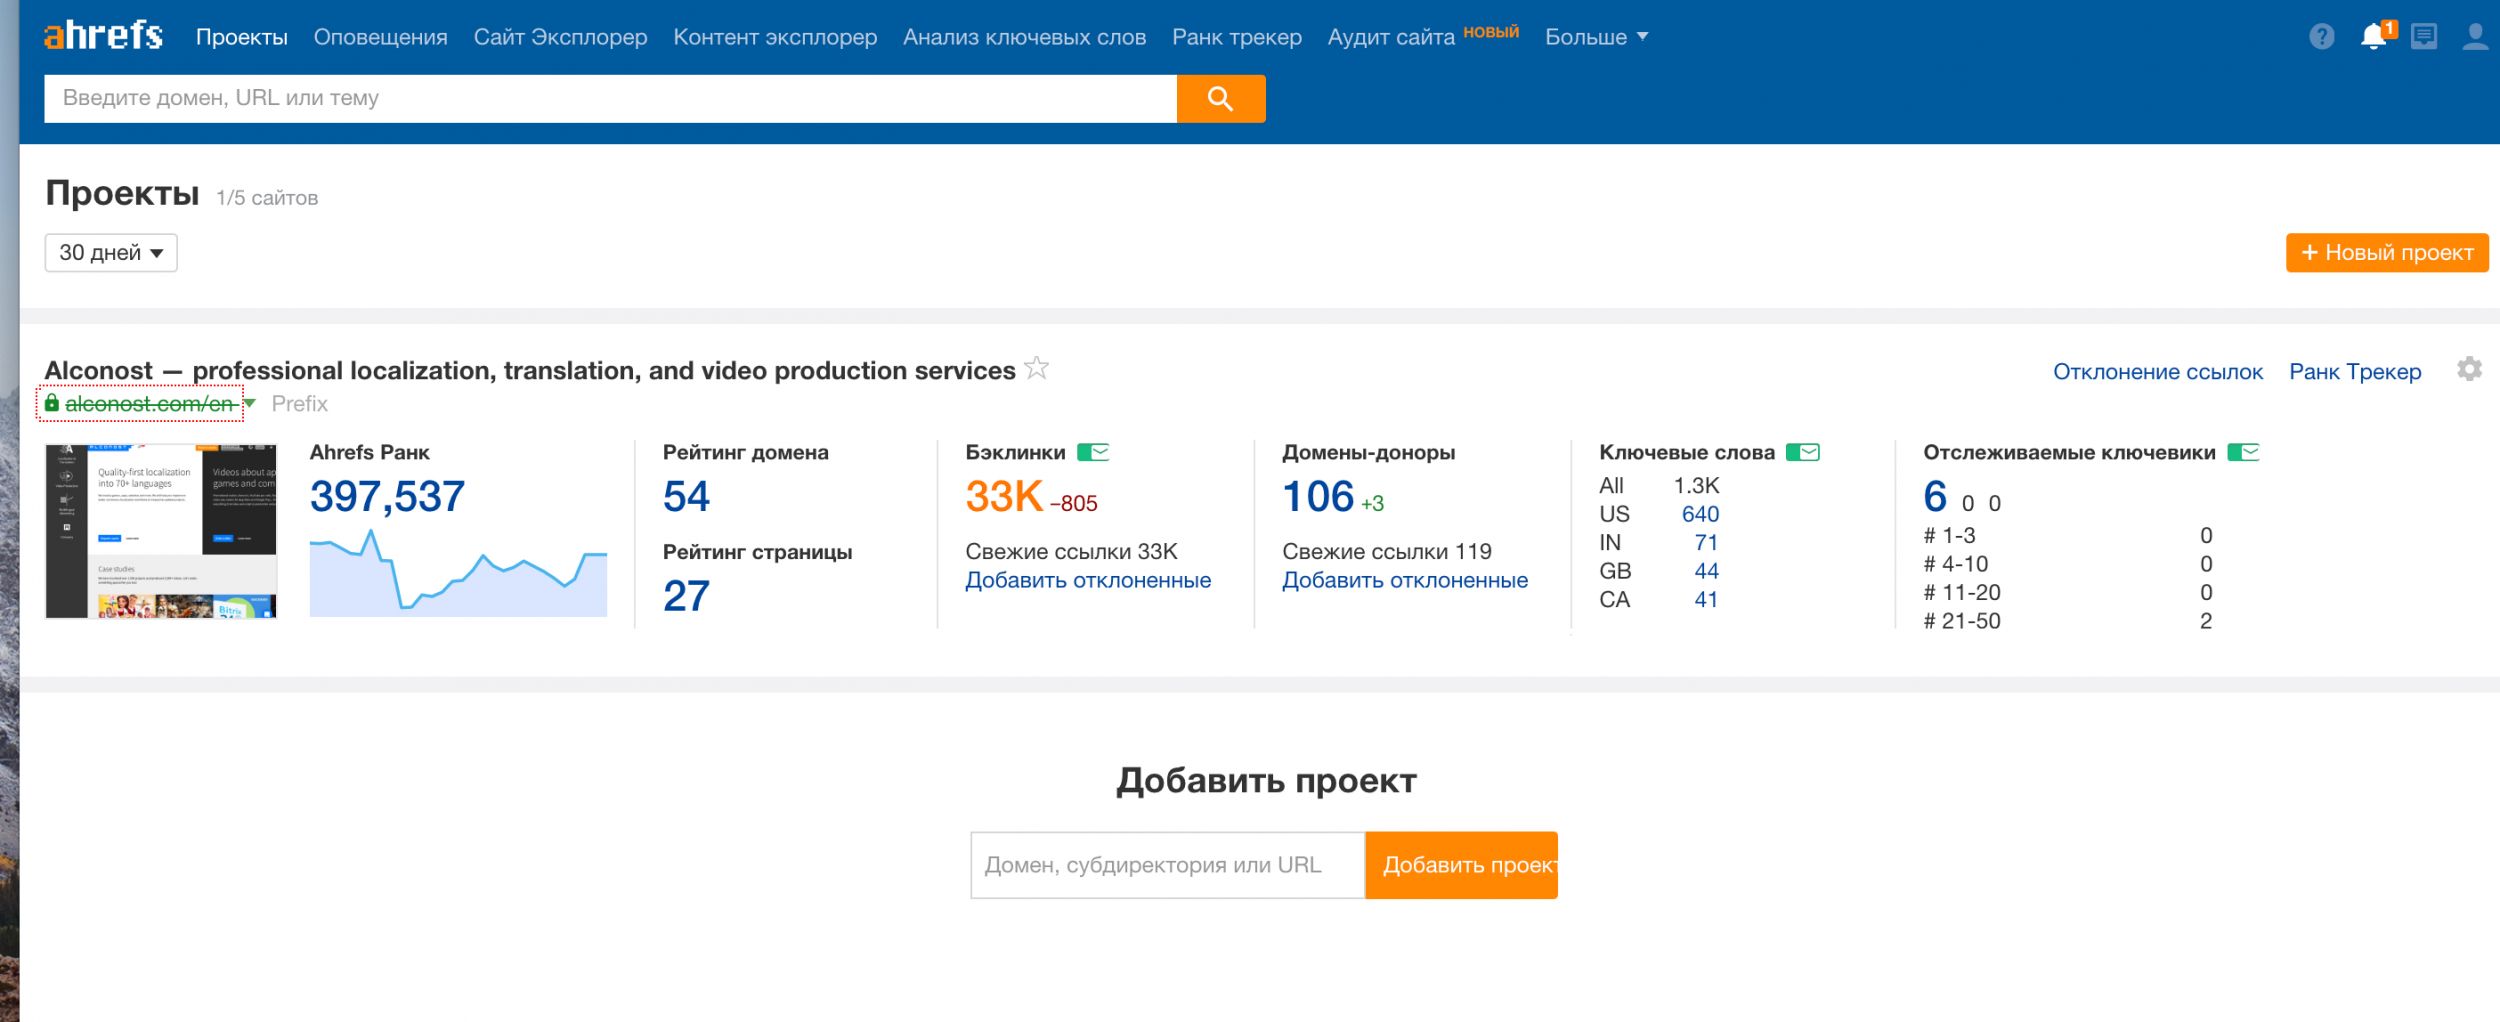
Task: Click the Prefix mode label
Action: tap(299, 403)
